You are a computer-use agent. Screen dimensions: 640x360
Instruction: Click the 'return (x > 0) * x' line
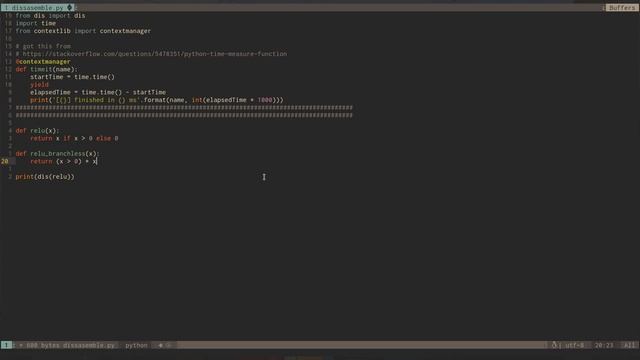[63, 162]
